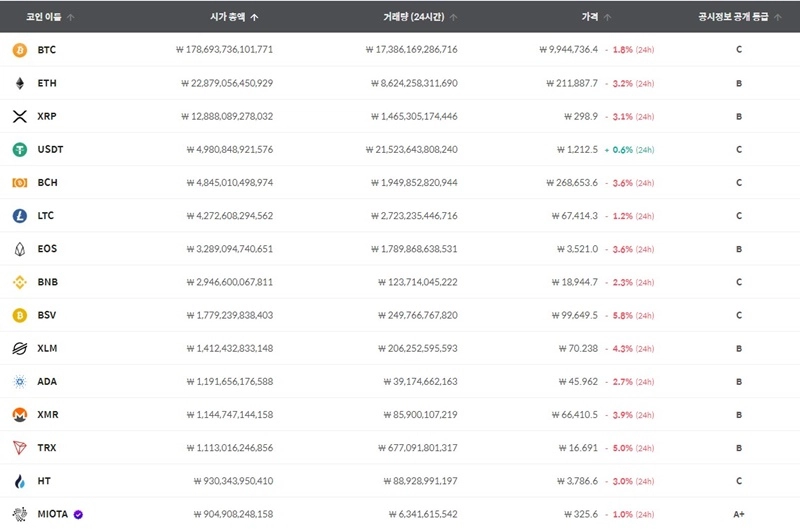Select MIOTA 24h volume ₩6,341,615,542

click(x=423, y=514)
